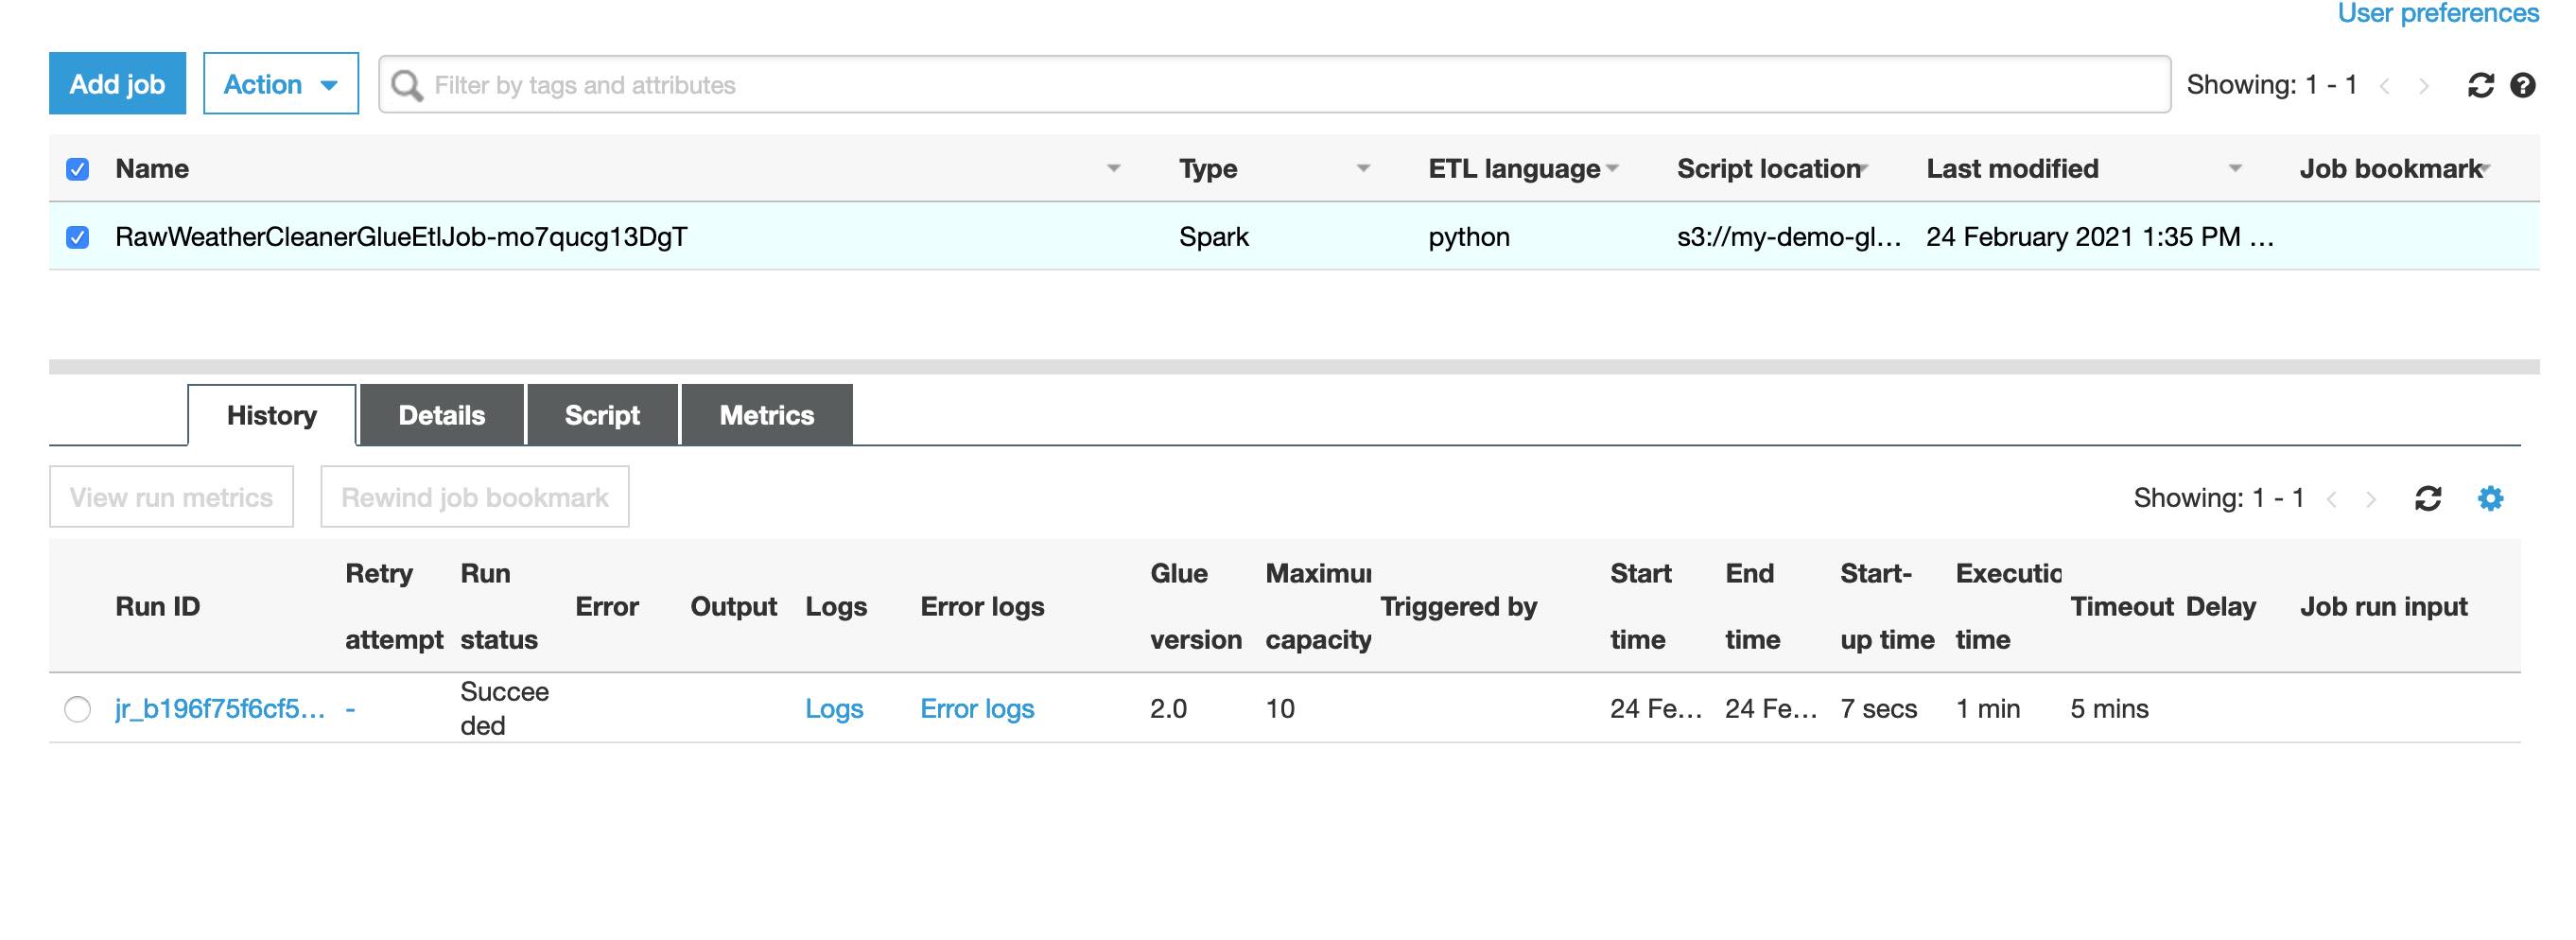Toggle the select-all jobs checkbox
The width and height of the screenshot is (2576, 940).
[x=77, y=169]
